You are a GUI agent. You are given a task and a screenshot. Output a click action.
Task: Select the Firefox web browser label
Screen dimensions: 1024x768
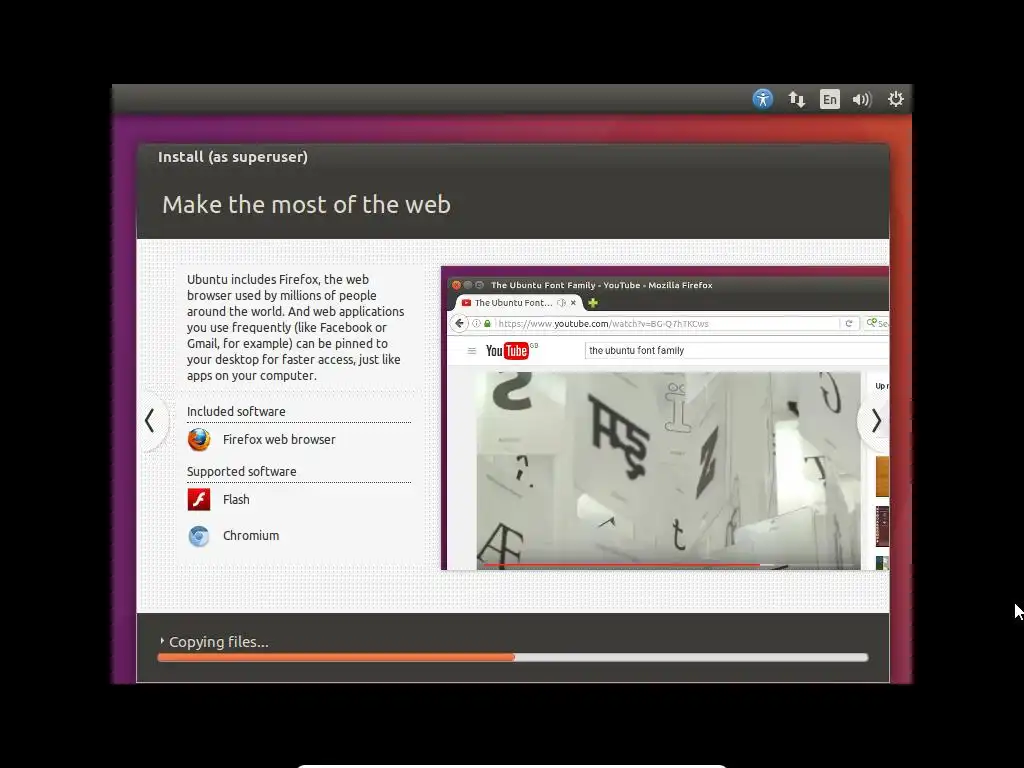279,440
